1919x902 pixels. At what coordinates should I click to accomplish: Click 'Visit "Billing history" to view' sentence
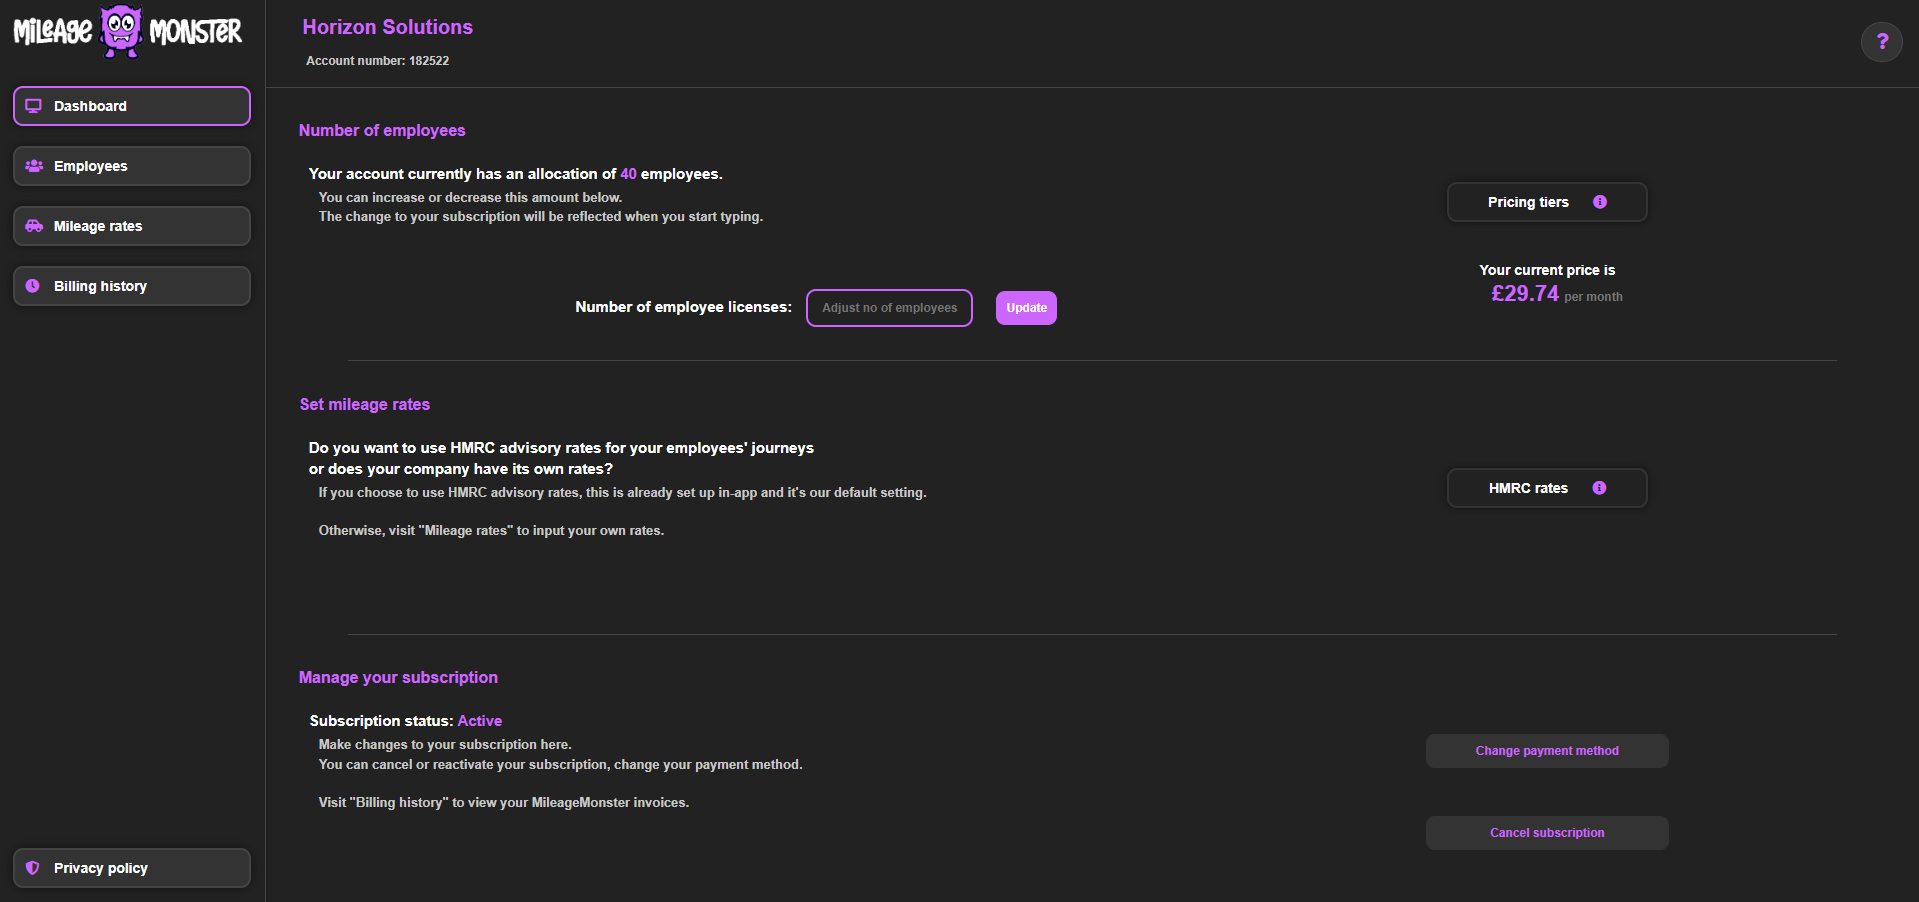[504, 803]
